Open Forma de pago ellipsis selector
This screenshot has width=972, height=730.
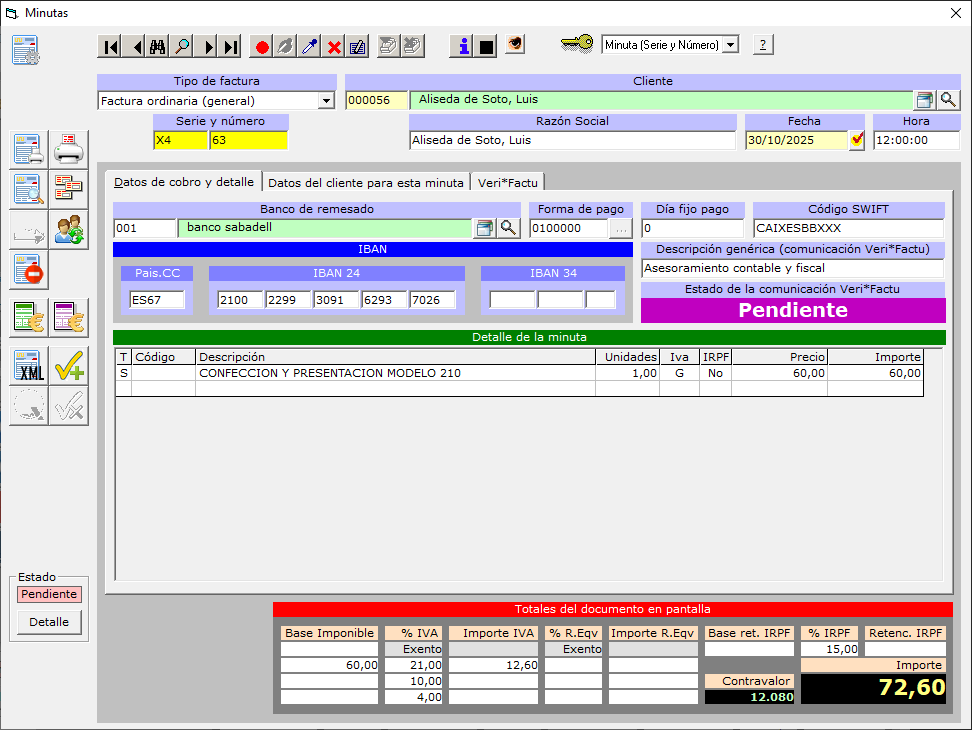pyautogui.click(x=621, y=228)
